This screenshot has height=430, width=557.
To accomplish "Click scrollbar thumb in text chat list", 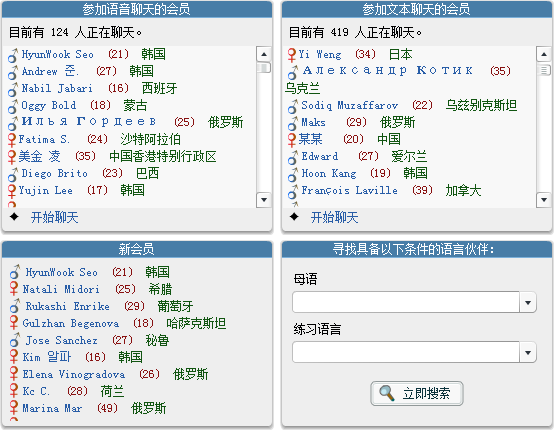I will coord(544,70).
